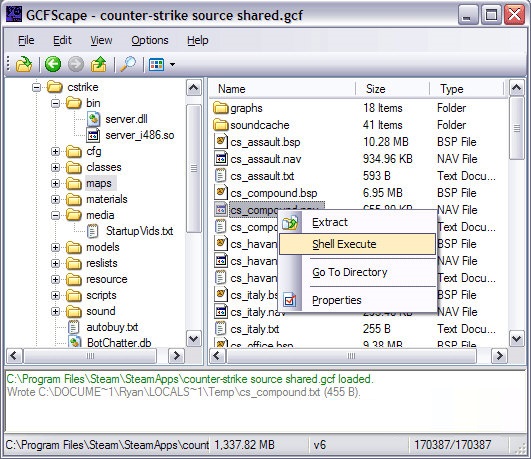Screen dimensions: 531x459
Task: Click the Open file toolbar icon
Action: [x=24, y=64]
